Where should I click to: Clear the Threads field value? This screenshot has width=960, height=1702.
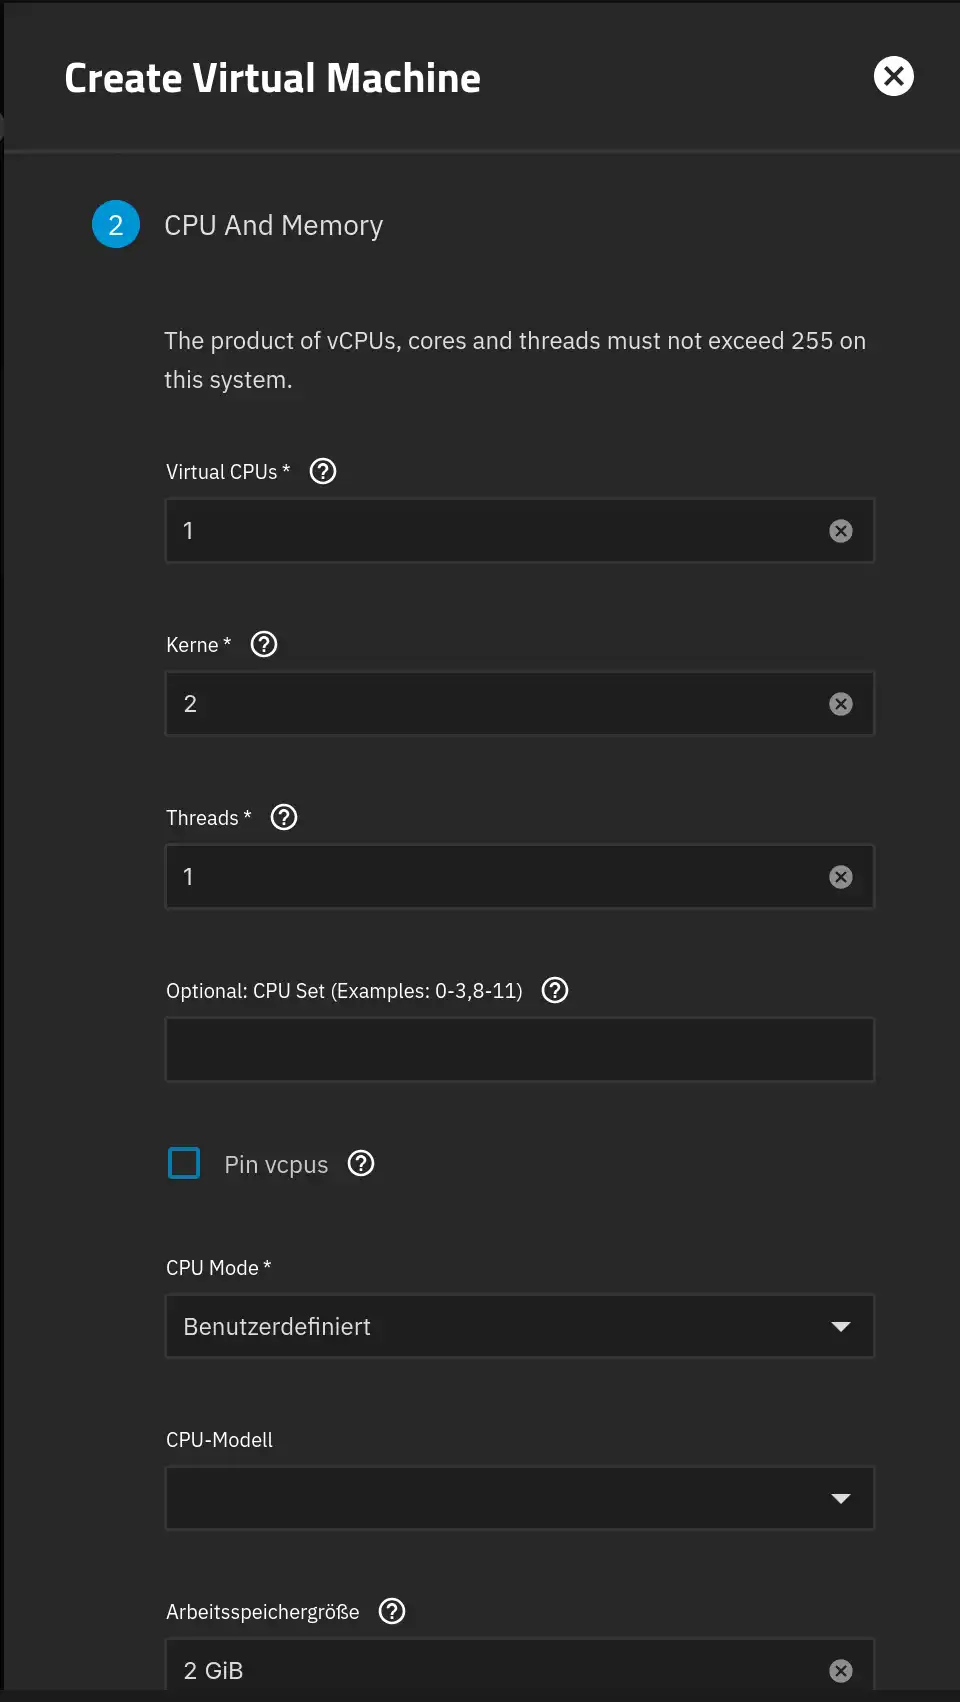point(841,877)
